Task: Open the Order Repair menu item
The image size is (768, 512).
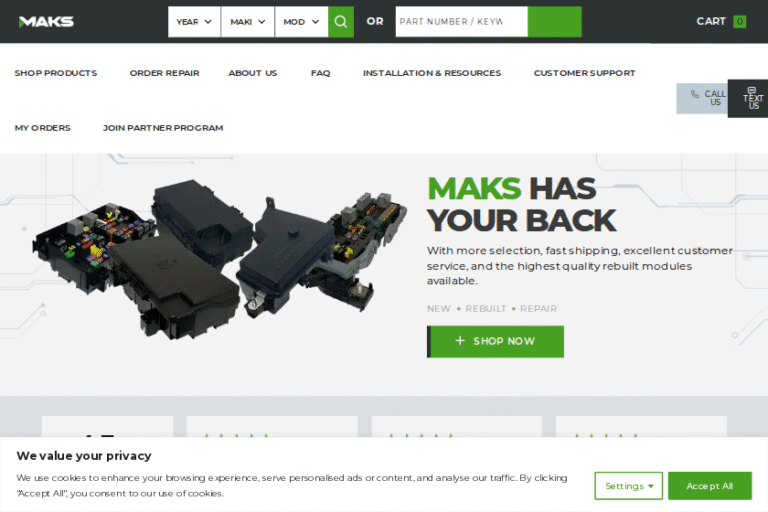Action: click(x=165, y=73)
